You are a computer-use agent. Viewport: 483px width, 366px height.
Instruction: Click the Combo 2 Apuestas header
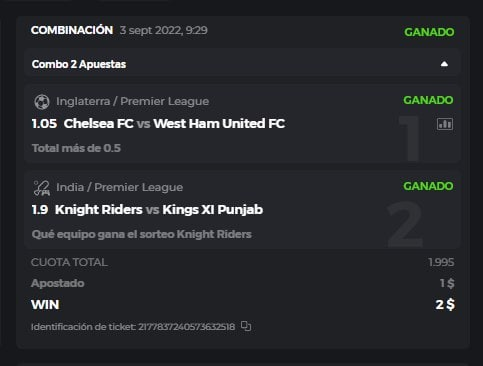[x=242, y=64]
